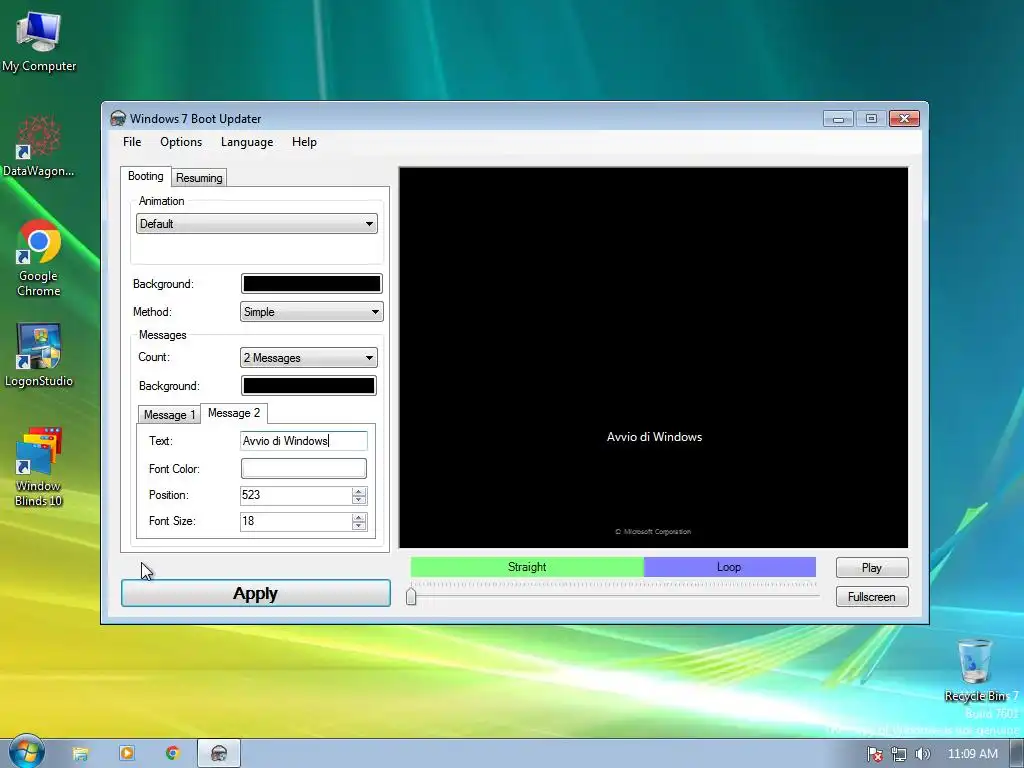Click the message Text input field
The height and width of the screenshot is (768, 1024).
pos(304,441)
